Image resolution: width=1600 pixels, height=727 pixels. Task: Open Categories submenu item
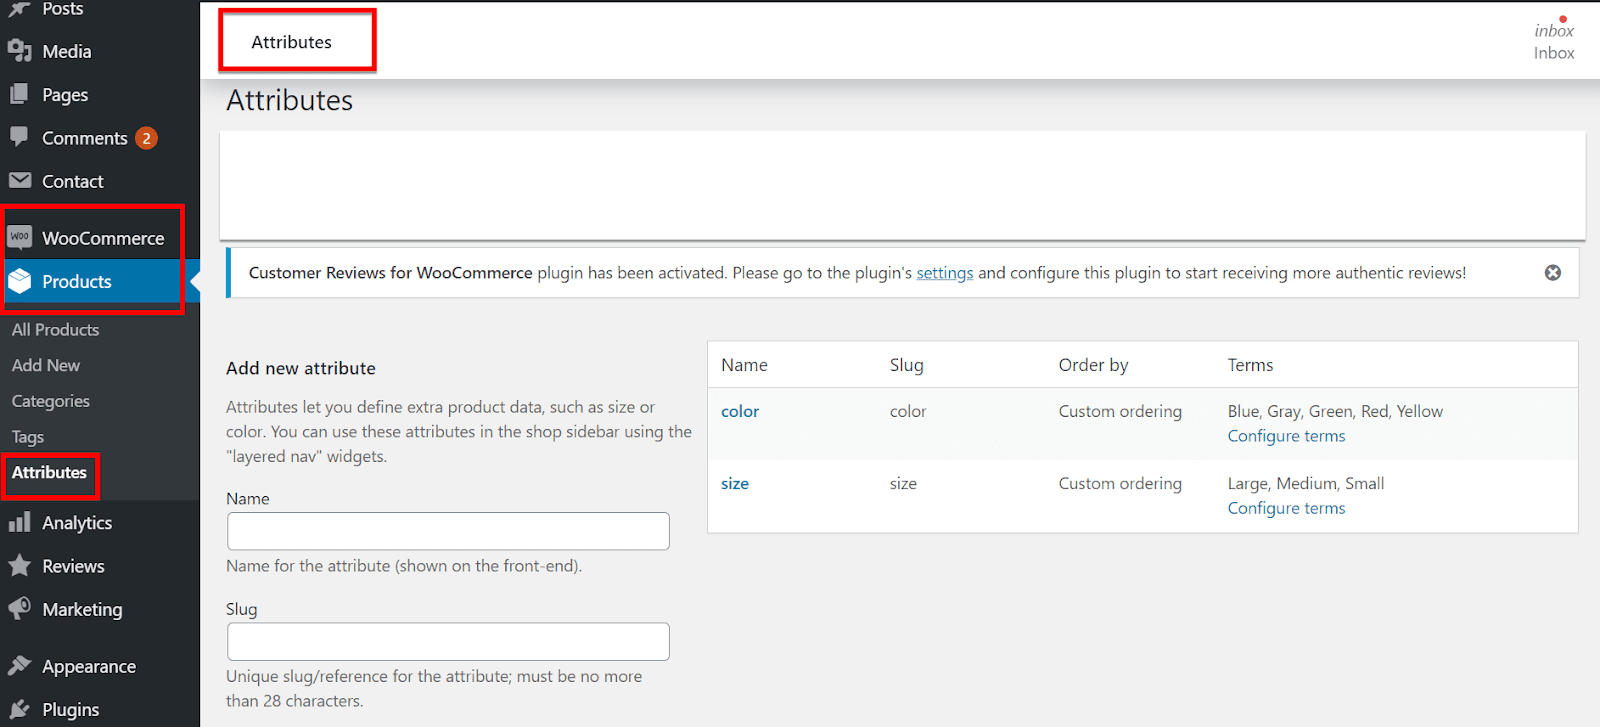point(51,401)
